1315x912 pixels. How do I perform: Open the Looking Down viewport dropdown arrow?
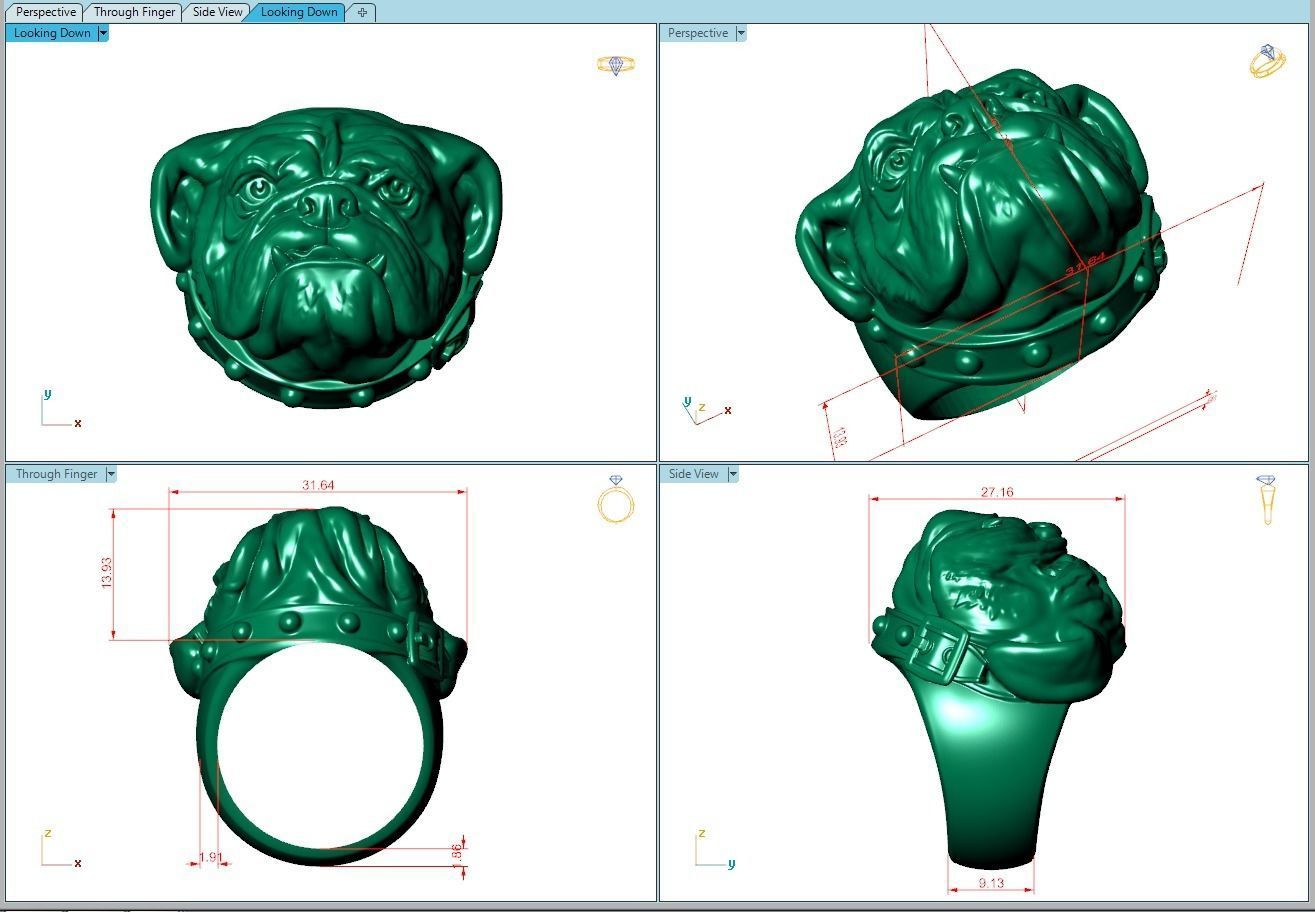(103, 33)
